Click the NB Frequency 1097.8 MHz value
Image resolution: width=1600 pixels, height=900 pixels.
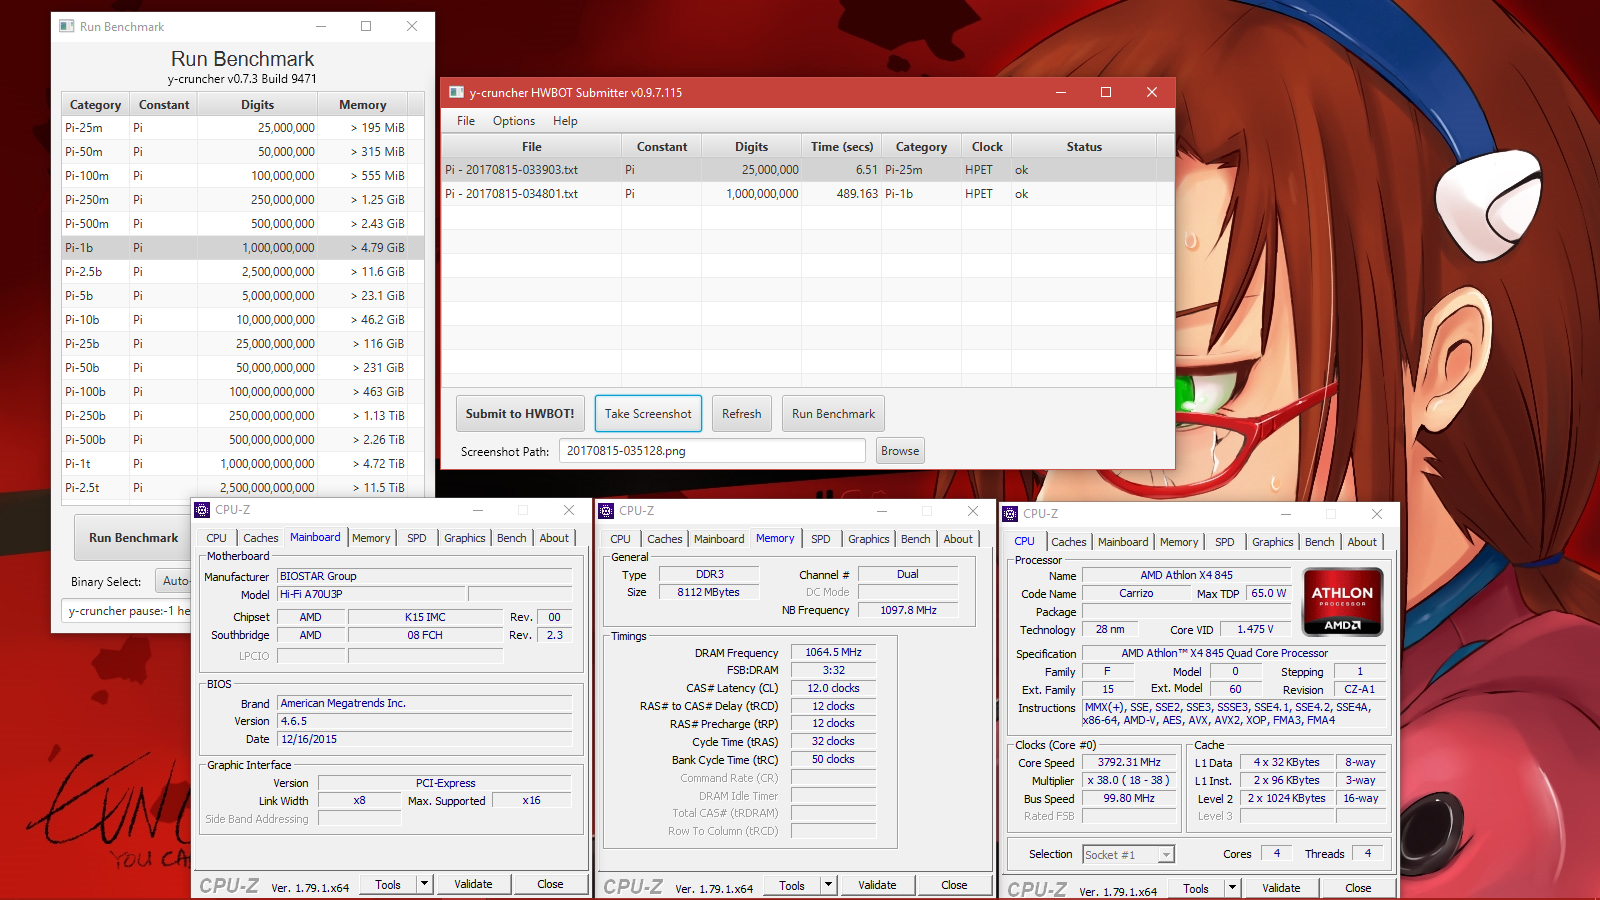[908, 610]
